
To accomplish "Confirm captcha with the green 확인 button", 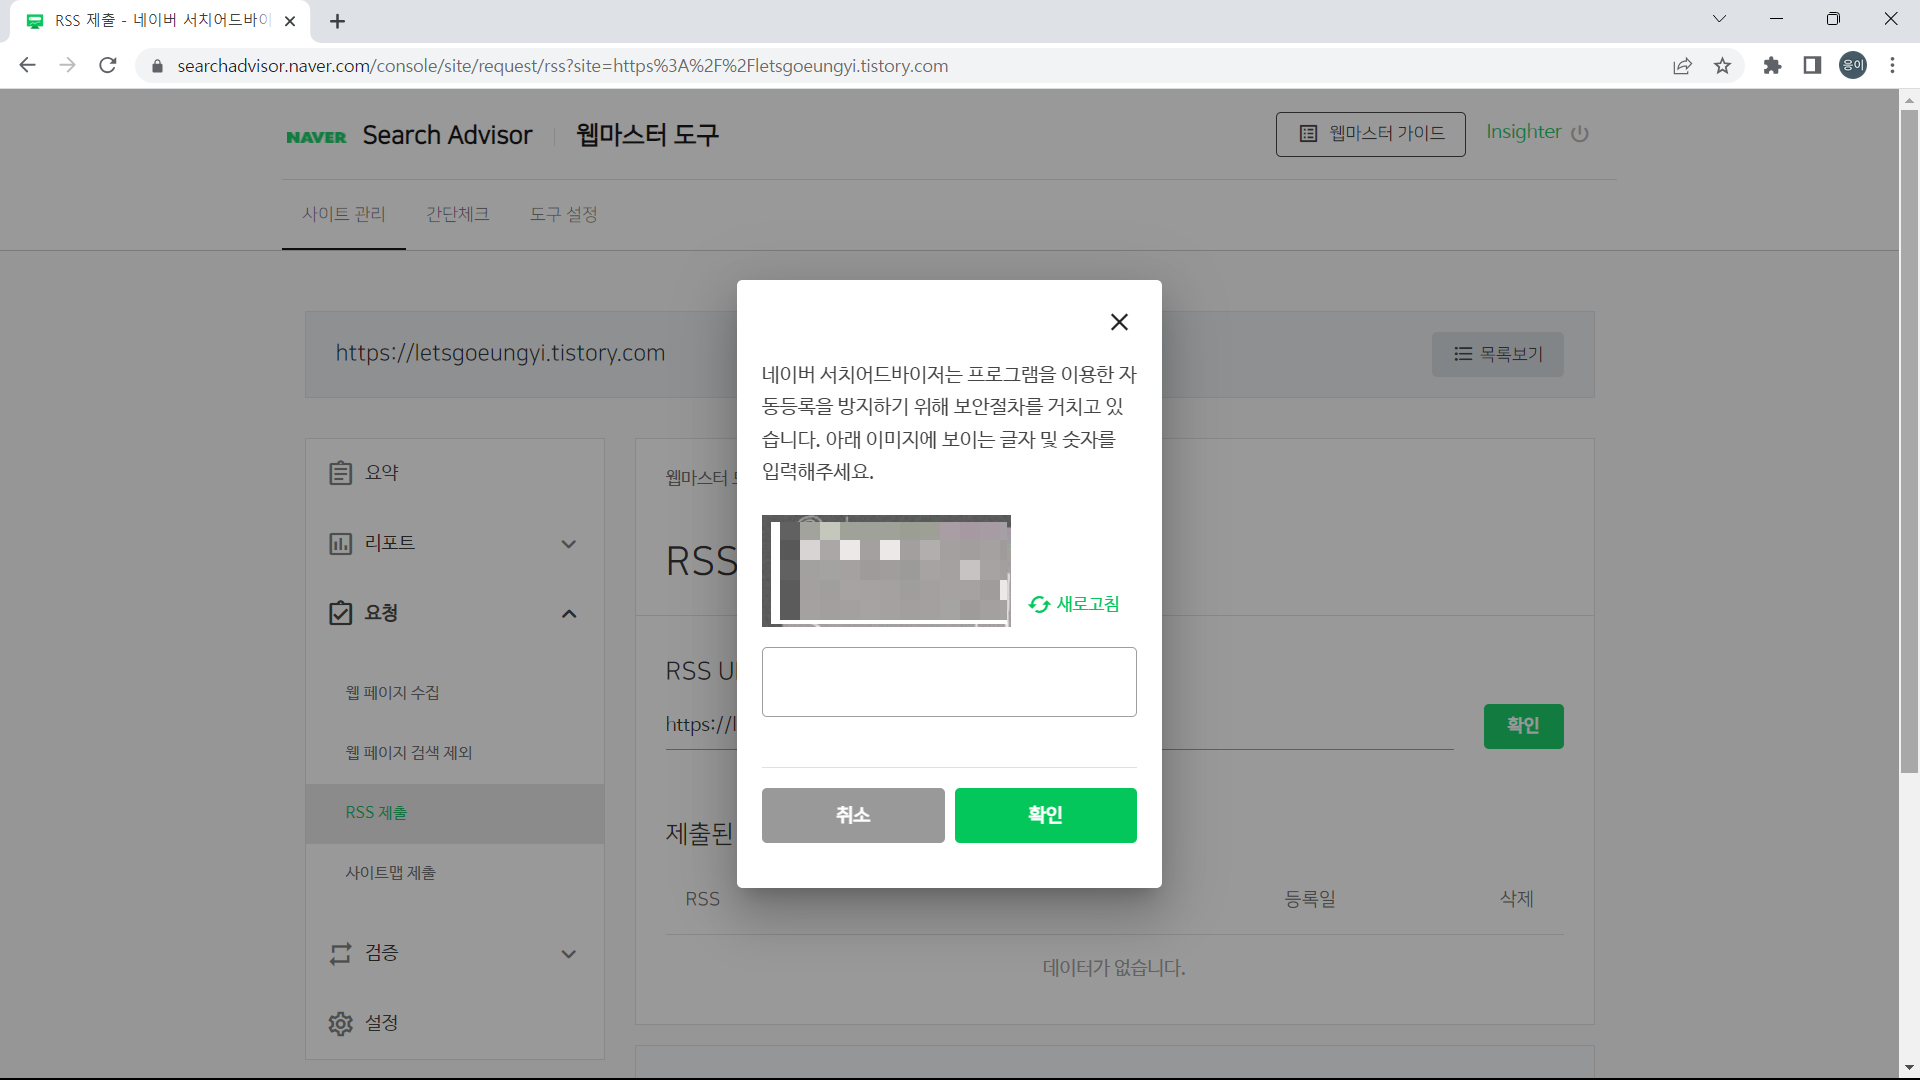I will (1045, 815).
